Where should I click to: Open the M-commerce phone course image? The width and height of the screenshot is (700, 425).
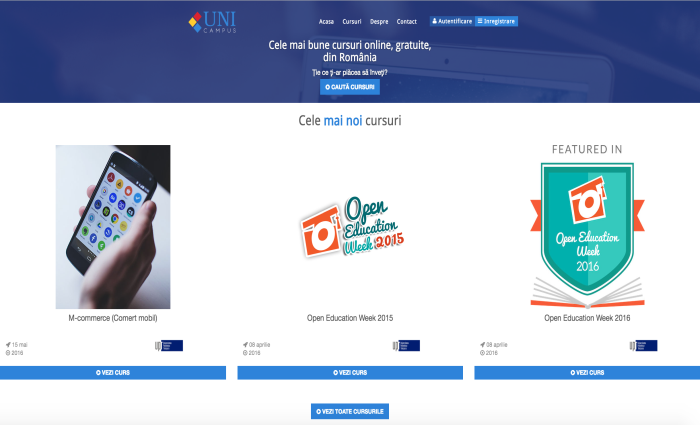[113, 227]
